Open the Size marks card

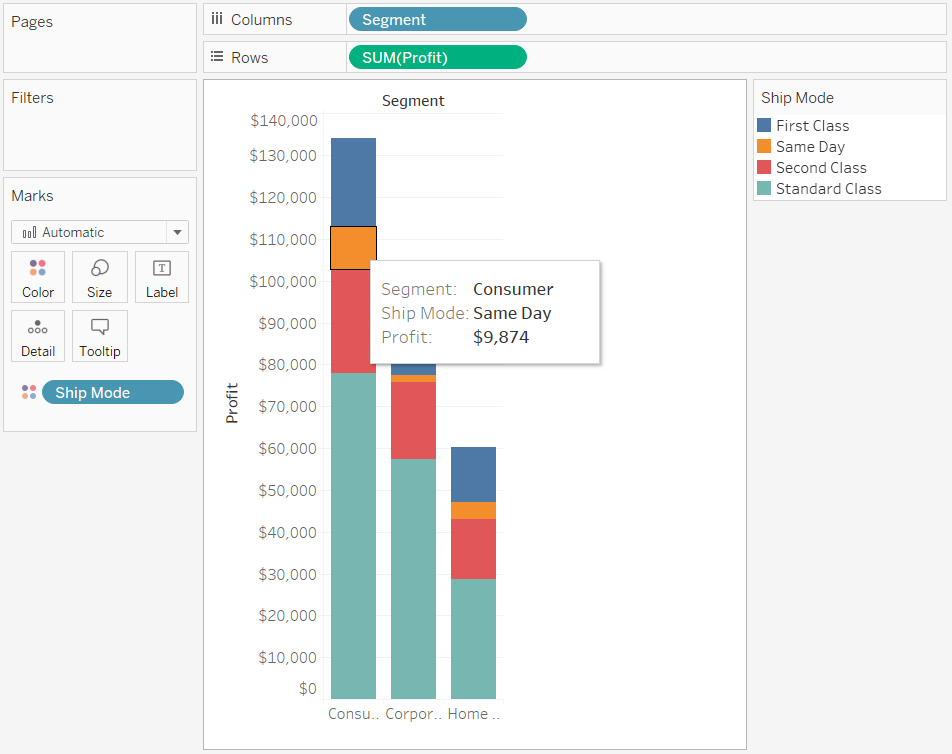click(x=99, y=277)
